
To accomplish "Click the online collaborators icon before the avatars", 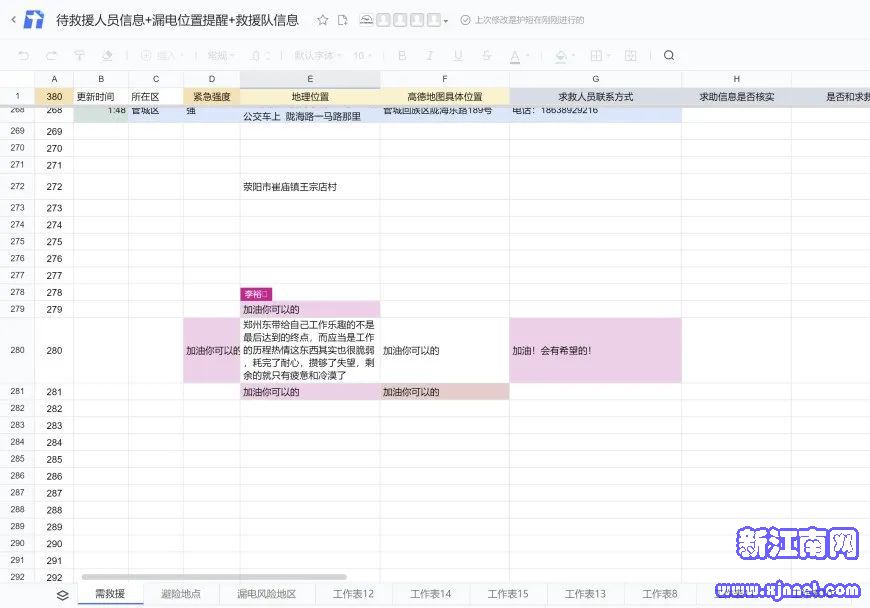I will pyautogui.click(x=366, y=20).
